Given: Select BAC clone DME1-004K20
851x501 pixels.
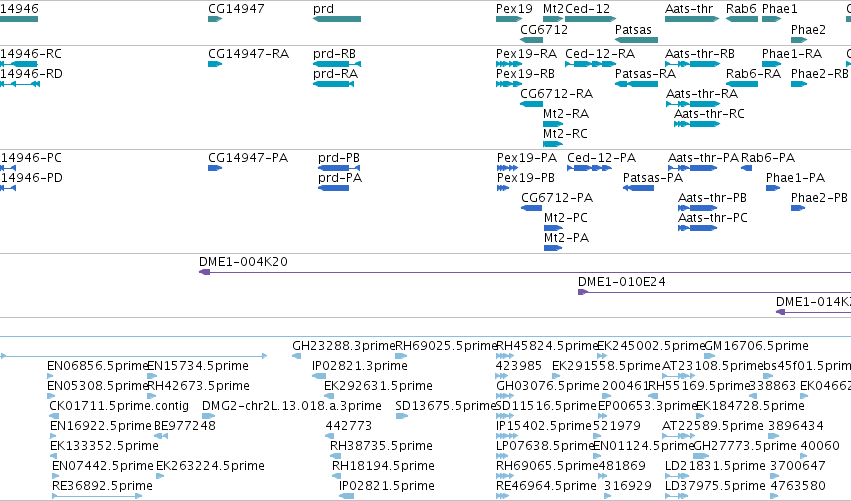Looking at the screenshot, I should 525,272.
